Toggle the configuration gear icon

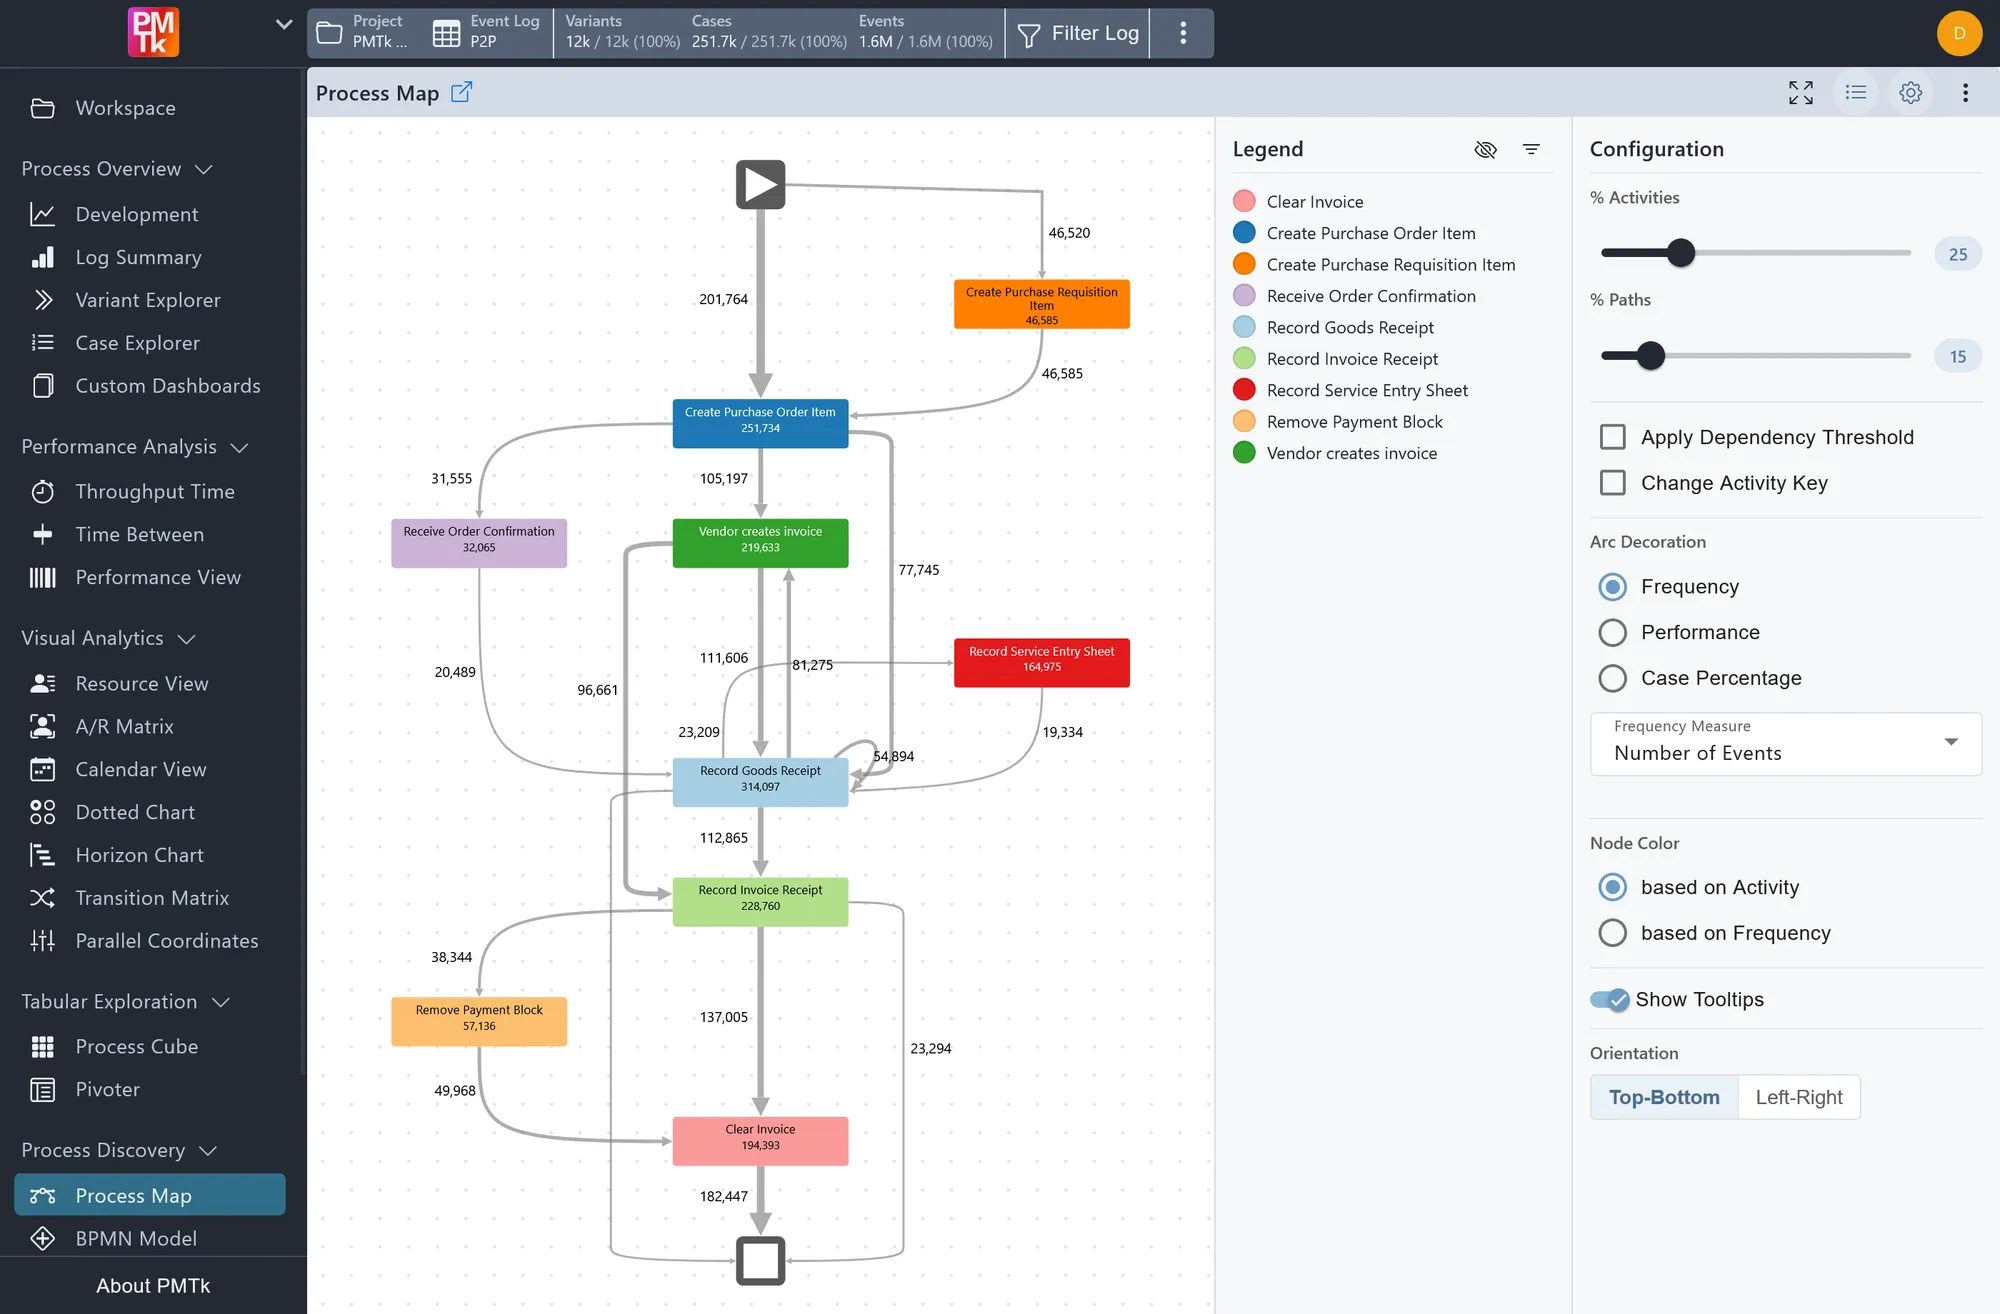coord(1911,93)
